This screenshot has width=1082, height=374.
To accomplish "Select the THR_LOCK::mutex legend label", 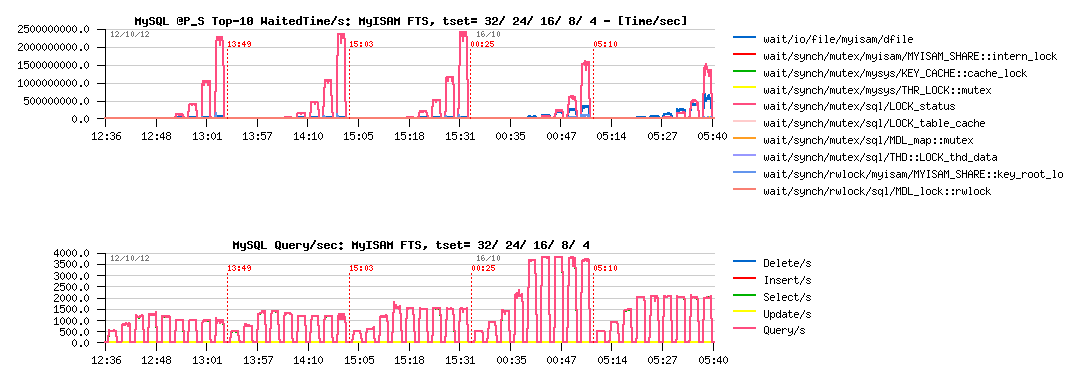I will pos(878,90).
